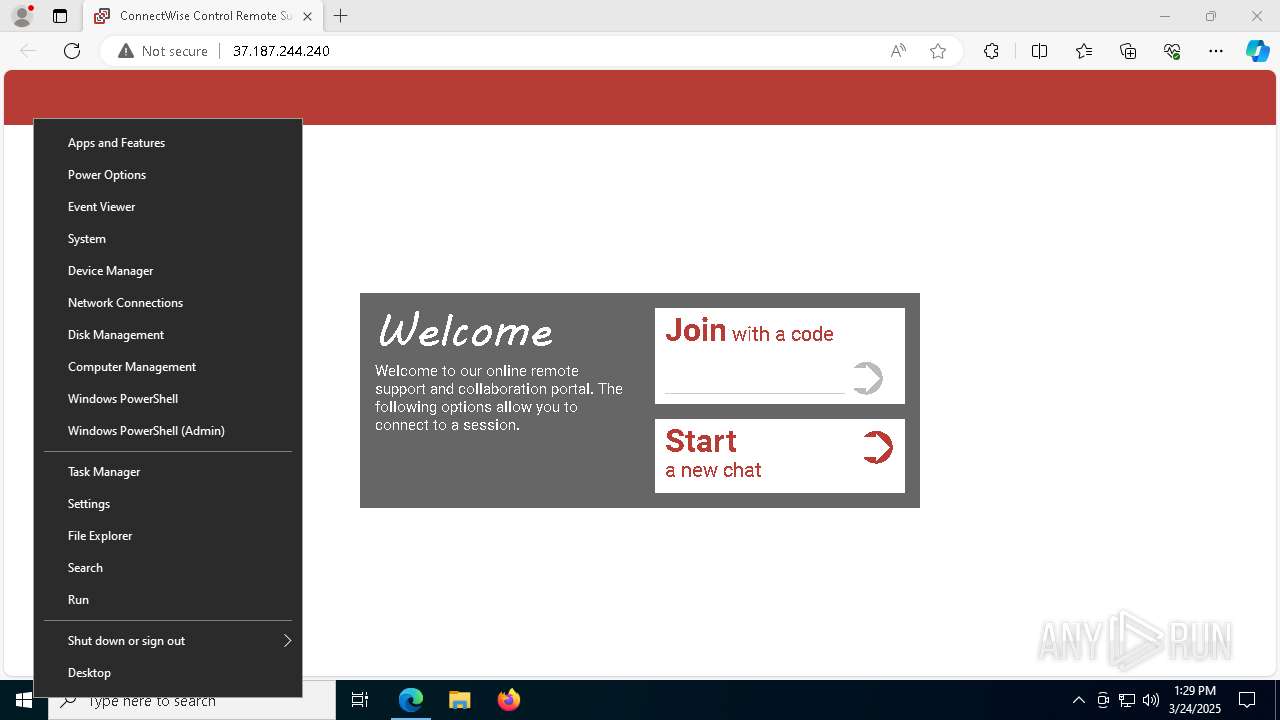
Task: Select Search in the context menu
Action: point(168,568)
